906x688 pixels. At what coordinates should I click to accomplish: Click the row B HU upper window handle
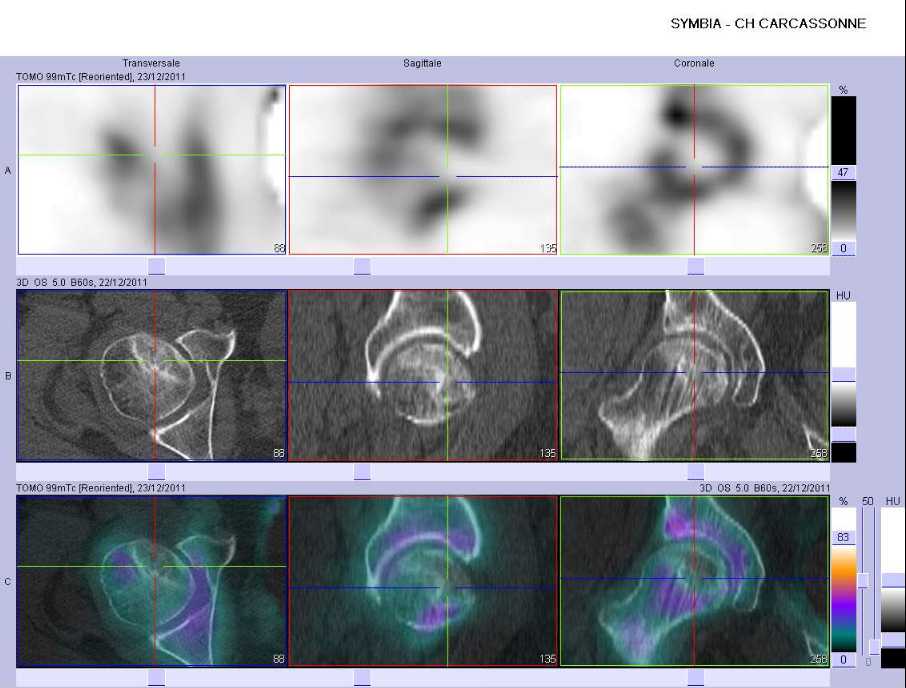point(844,374)
